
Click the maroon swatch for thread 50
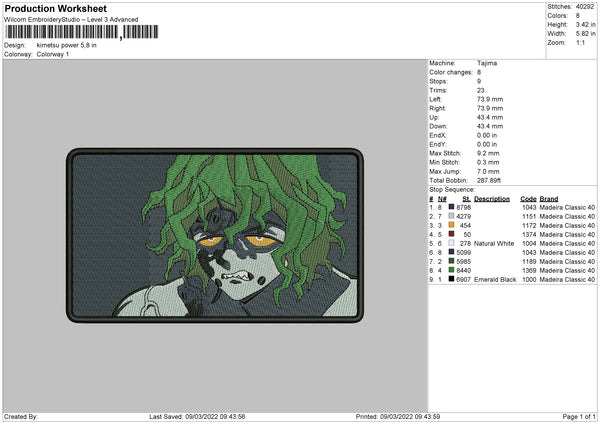[x=451, y=234]
